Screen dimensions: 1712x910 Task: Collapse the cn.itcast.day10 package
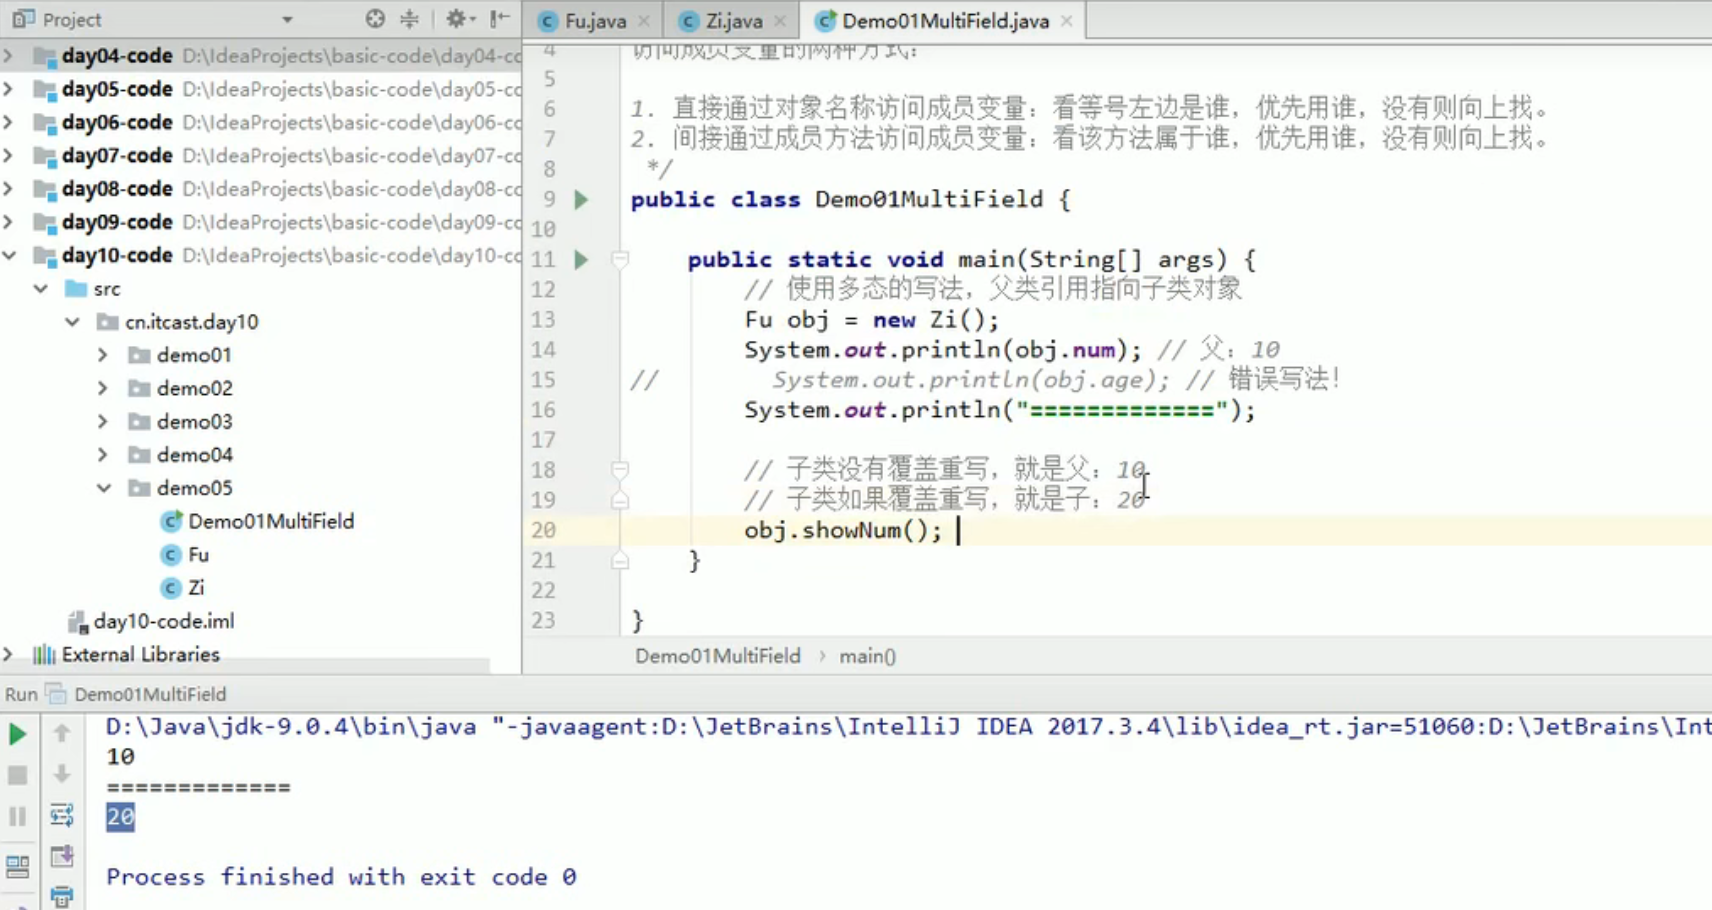tap(73, 322)
